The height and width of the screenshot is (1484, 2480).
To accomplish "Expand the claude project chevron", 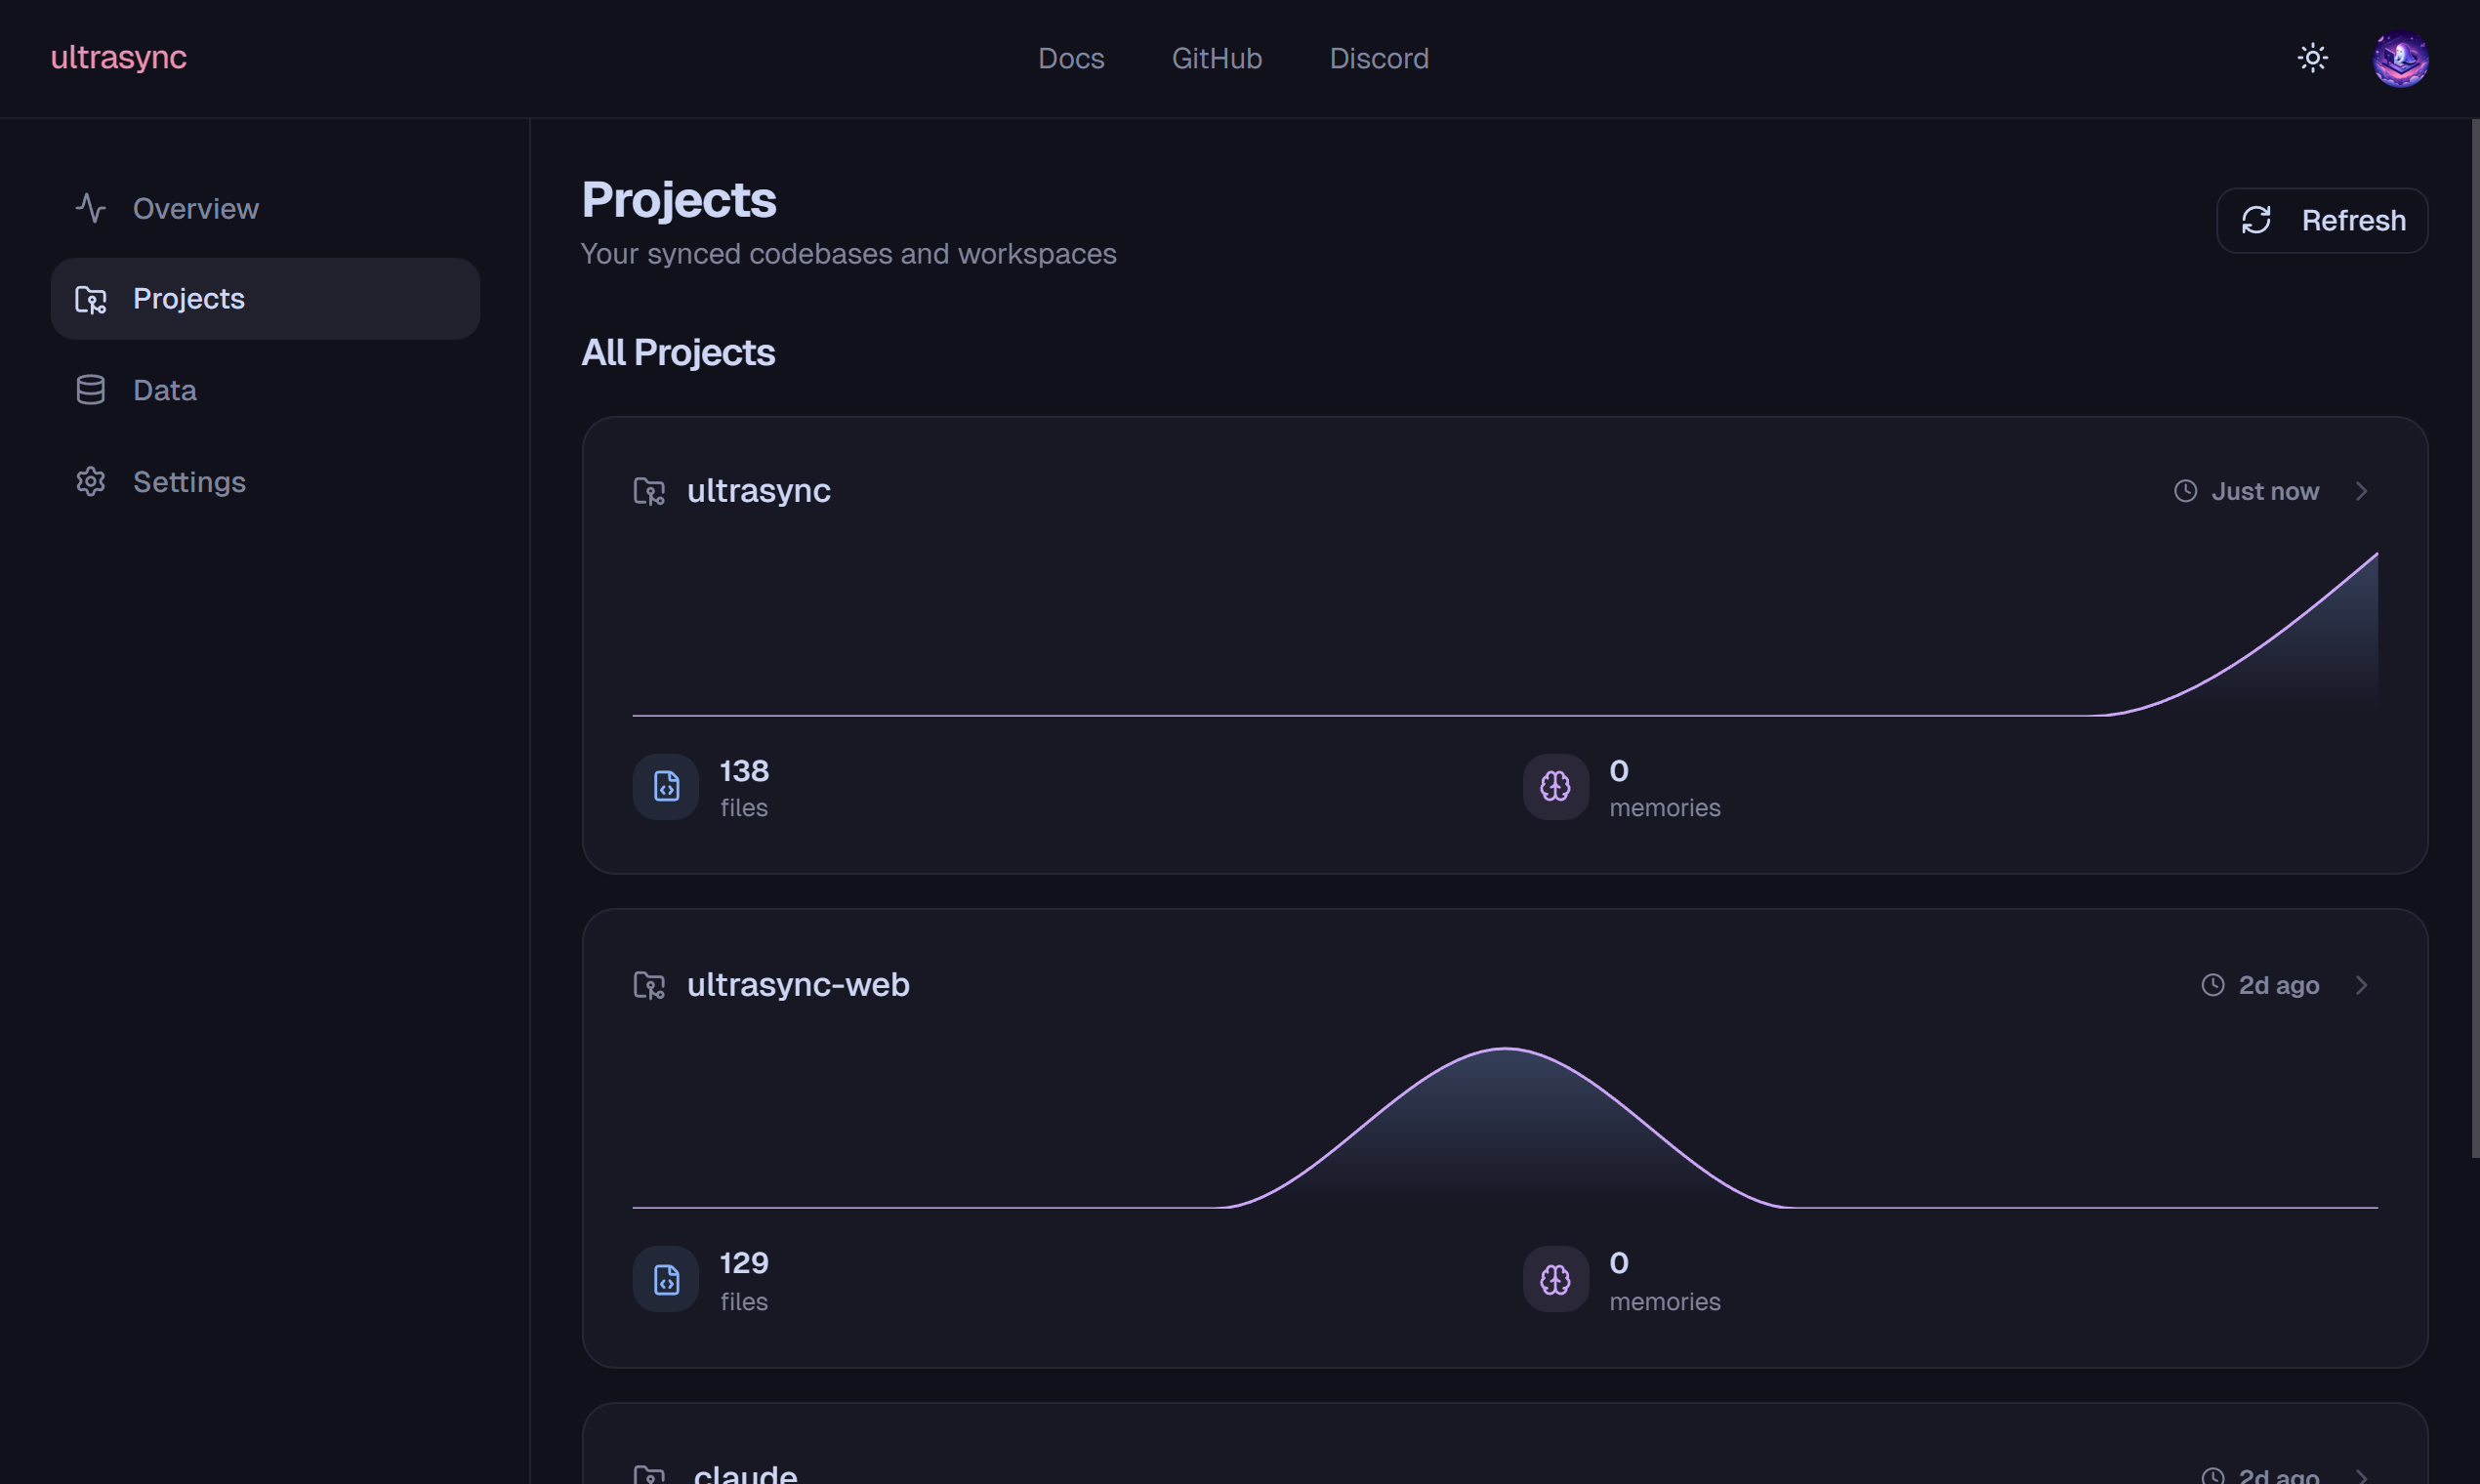I will tap(2361, 1476).
